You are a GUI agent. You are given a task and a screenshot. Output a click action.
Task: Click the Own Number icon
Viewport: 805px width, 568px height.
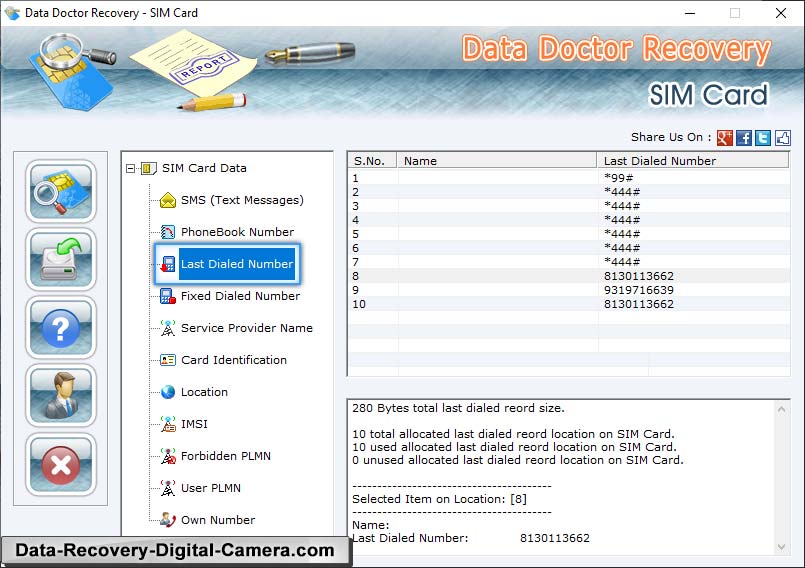tap(168, 520)
